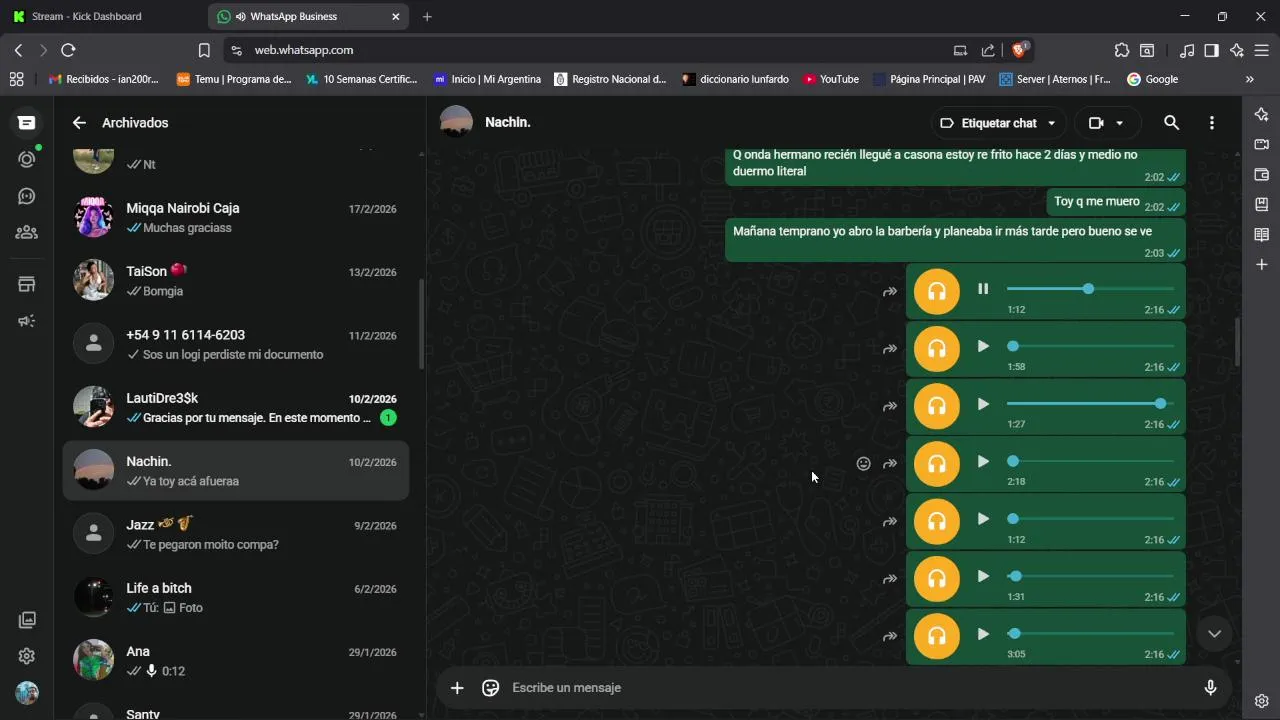Record a voice message with microphone
Image resolution: width=1280 pixels, height=720 pixels.
click(1210, 688)
